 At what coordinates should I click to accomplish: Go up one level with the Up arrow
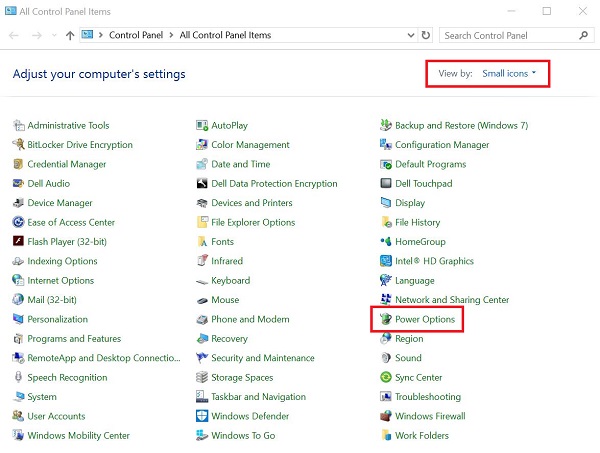(x=69, y=35)
